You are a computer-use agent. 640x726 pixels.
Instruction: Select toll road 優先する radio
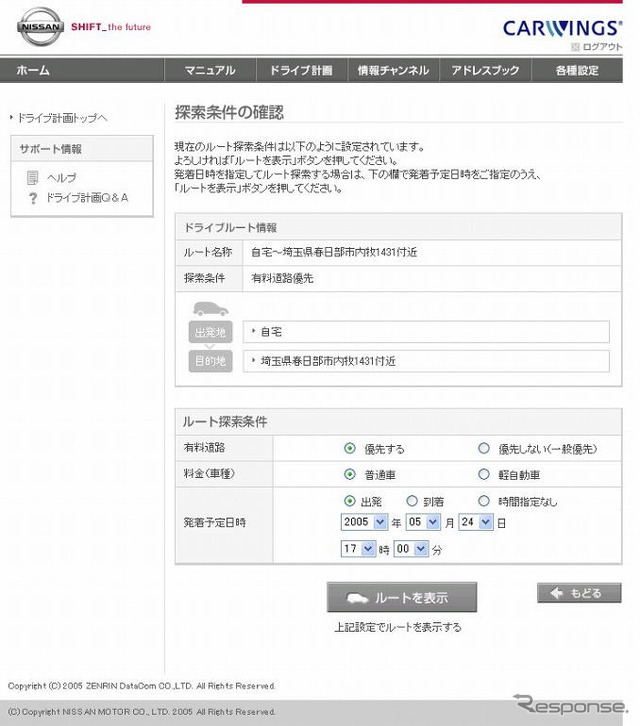pos(350,448)
